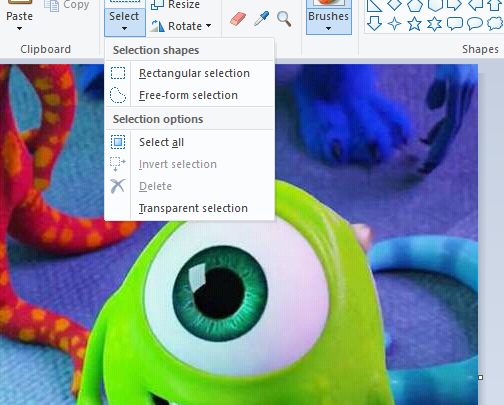Select the Eraser tool
This screenshot has height=405, width=504.
238,19
